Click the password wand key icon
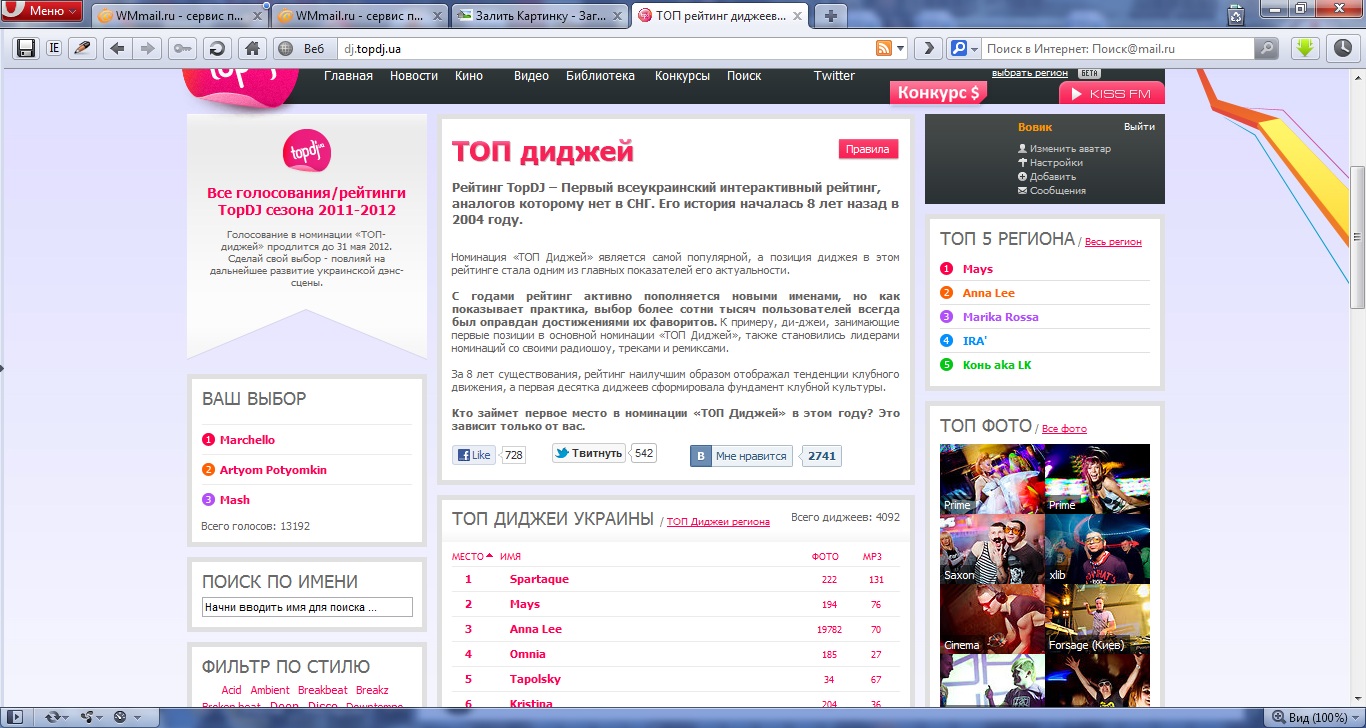The height and width of the screenshot is (728, 1366). (x=182, y=48)
